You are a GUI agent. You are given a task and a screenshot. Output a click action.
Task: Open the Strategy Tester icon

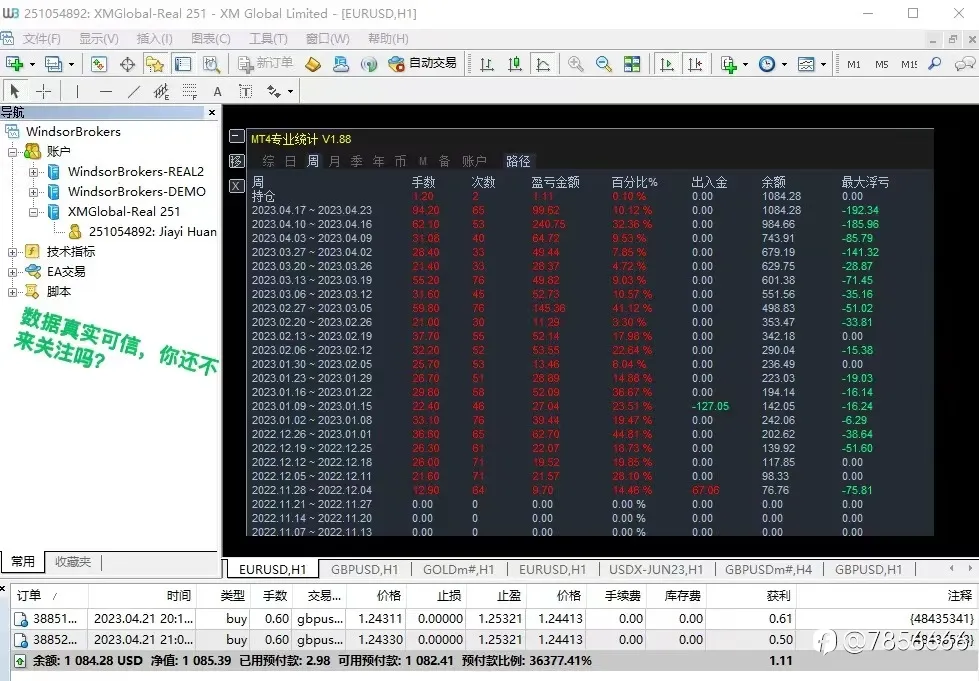[x=211, y=64]
